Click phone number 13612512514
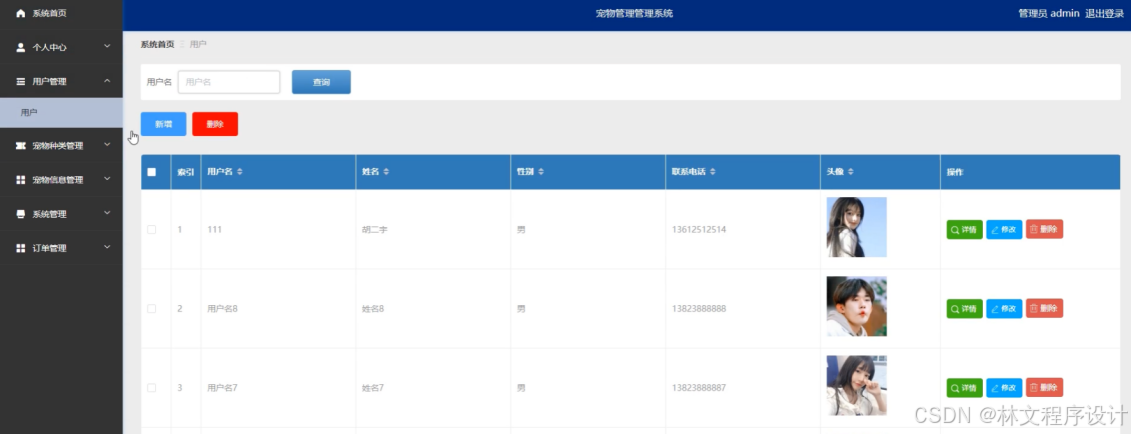Image resolution: width=1132 pixels, height=435 pixels. (x=699, y=229)
